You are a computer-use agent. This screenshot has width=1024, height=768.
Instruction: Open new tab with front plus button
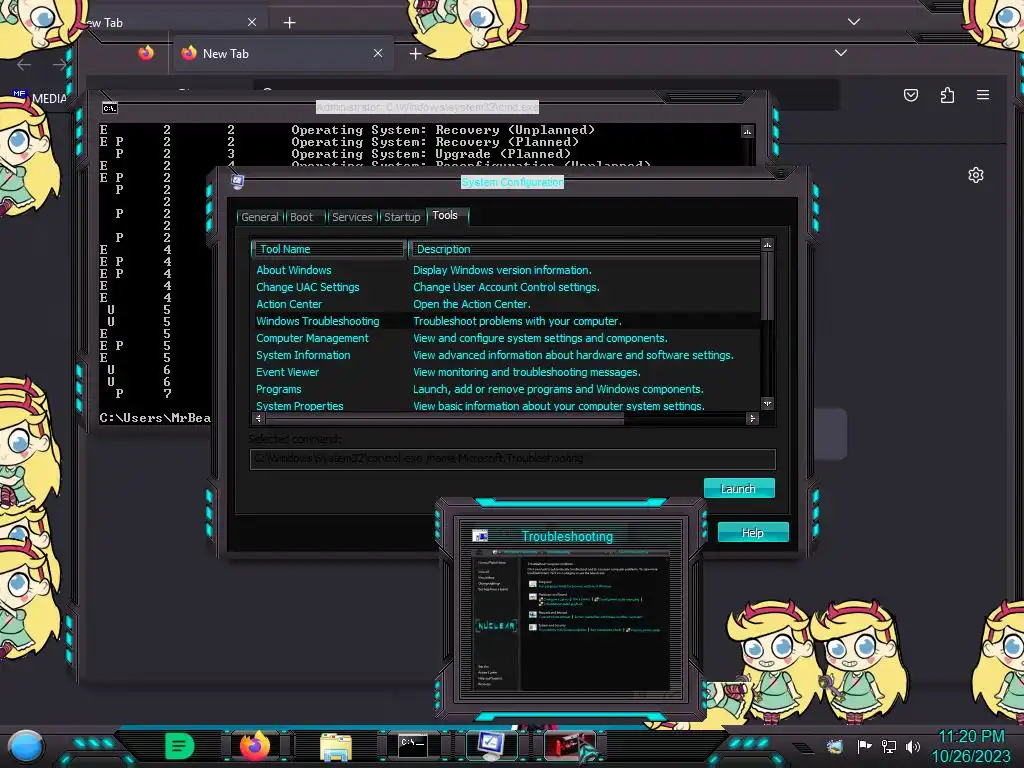pyautogui.click(x=415, y=54)
